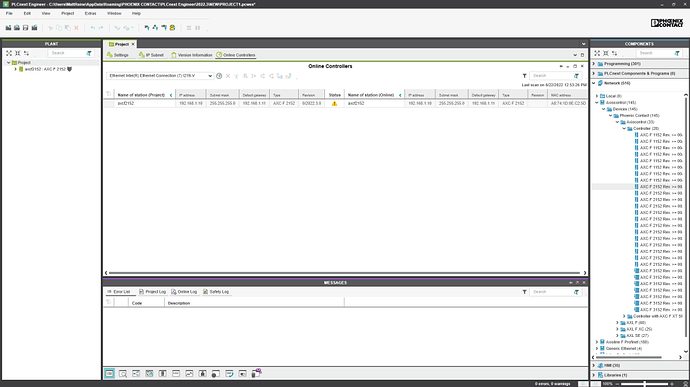Click the Online Controllers horizontal scrollbar
Screen dimensions: 690x387
pos(344,273)
